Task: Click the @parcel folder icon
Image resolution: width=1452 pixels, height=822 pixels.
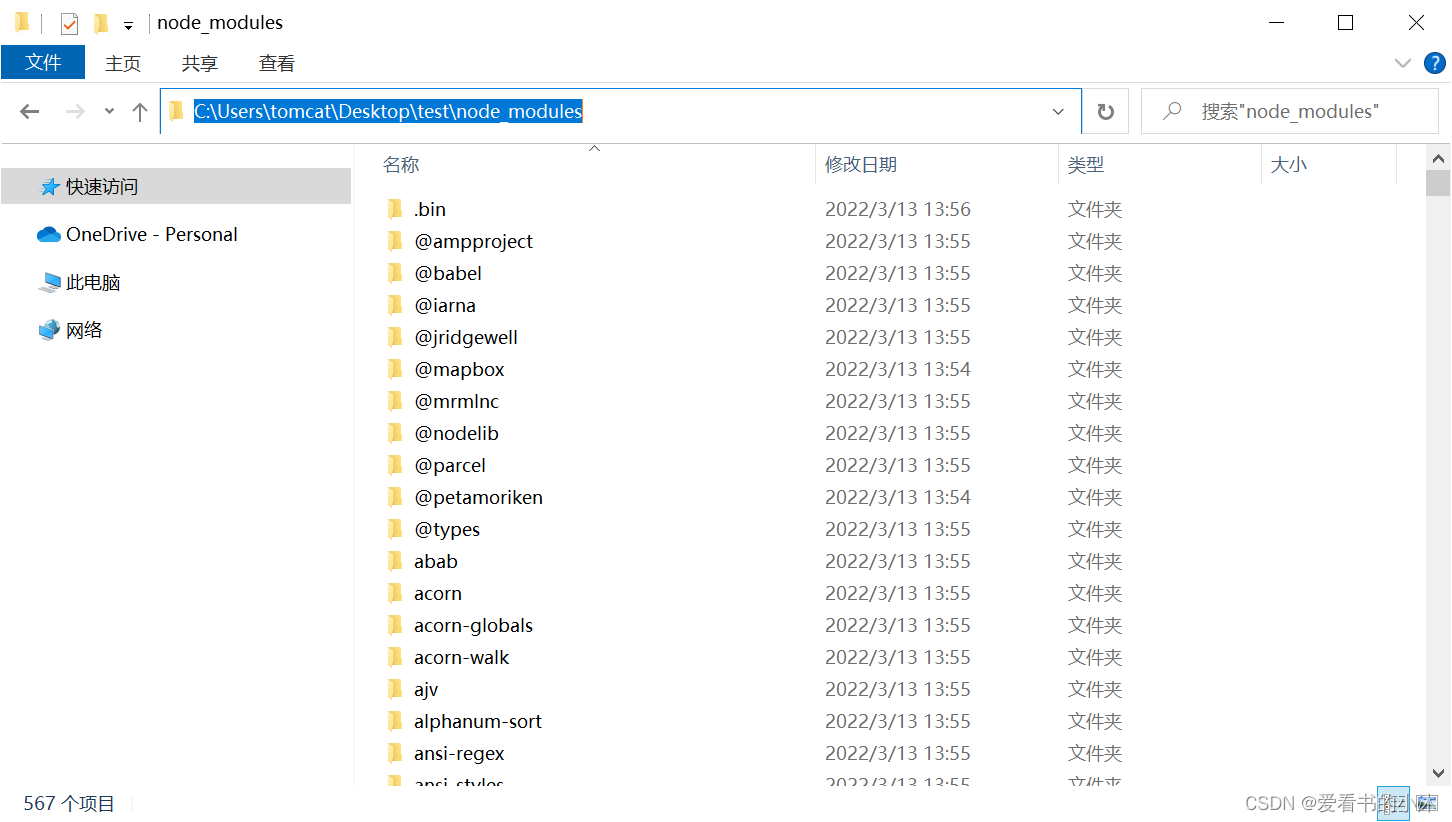Action: pyautogui.click(x=395, y=465)
